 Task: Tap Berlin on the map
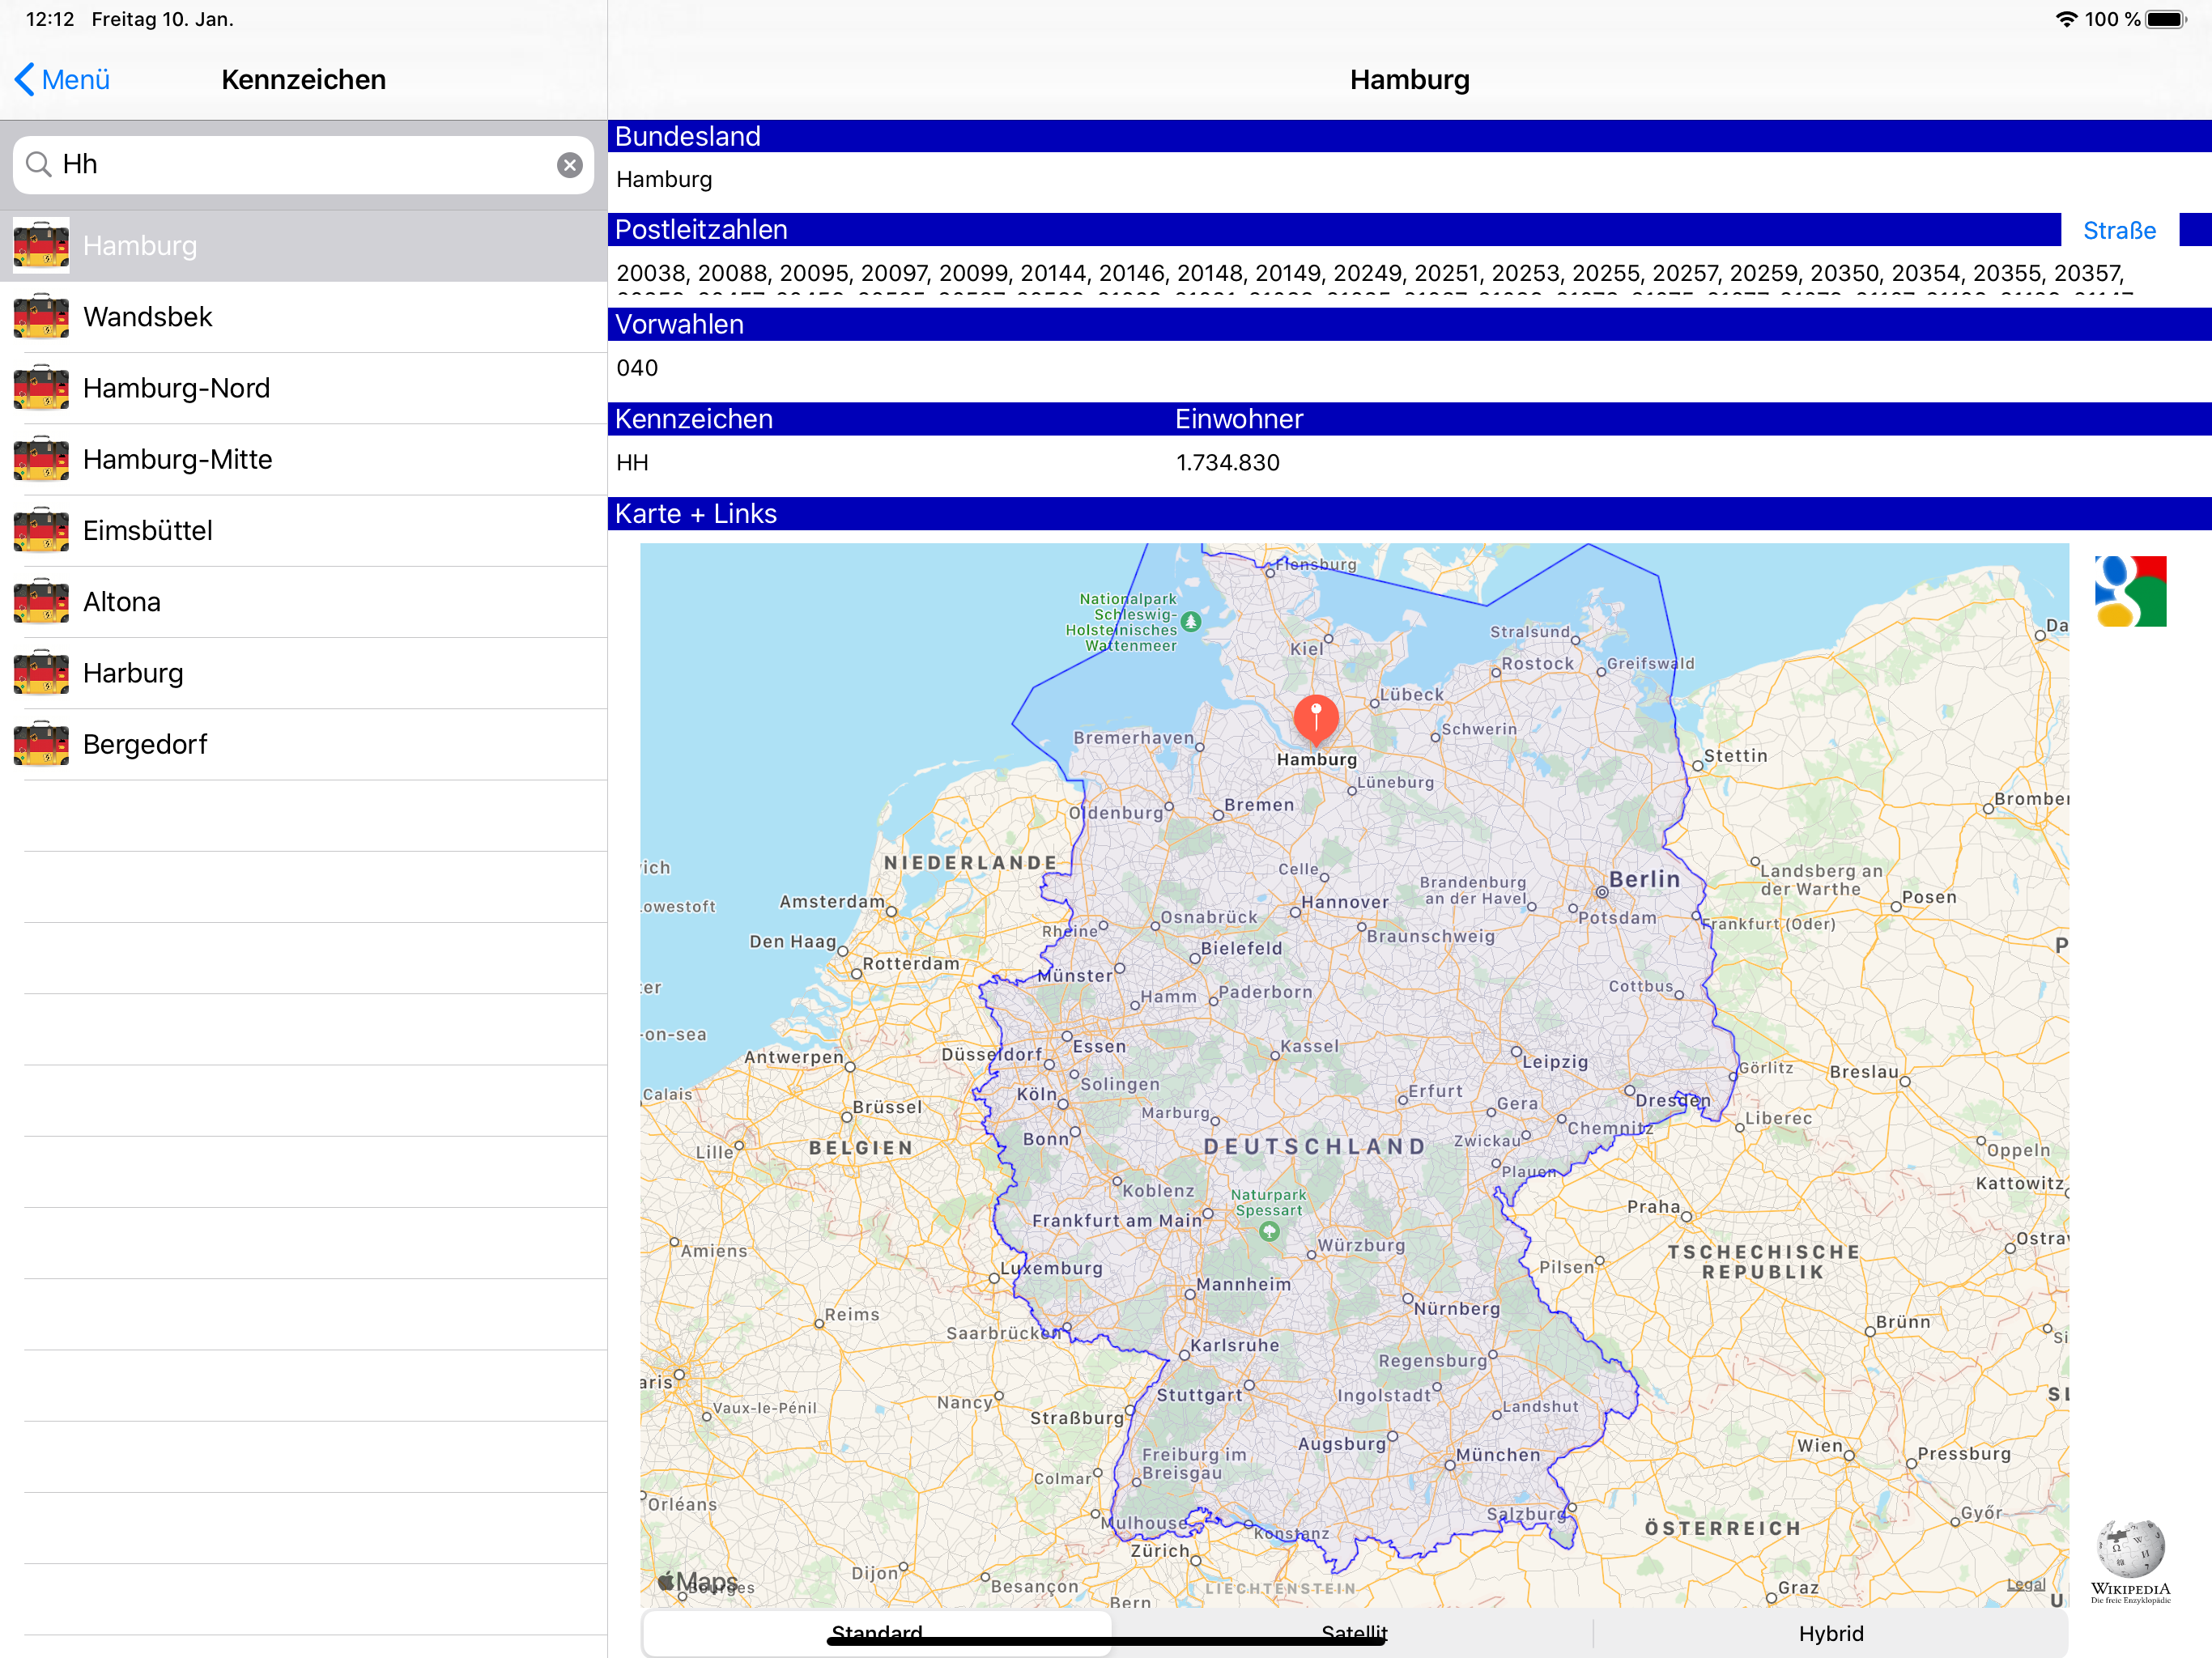(1644, 880)
